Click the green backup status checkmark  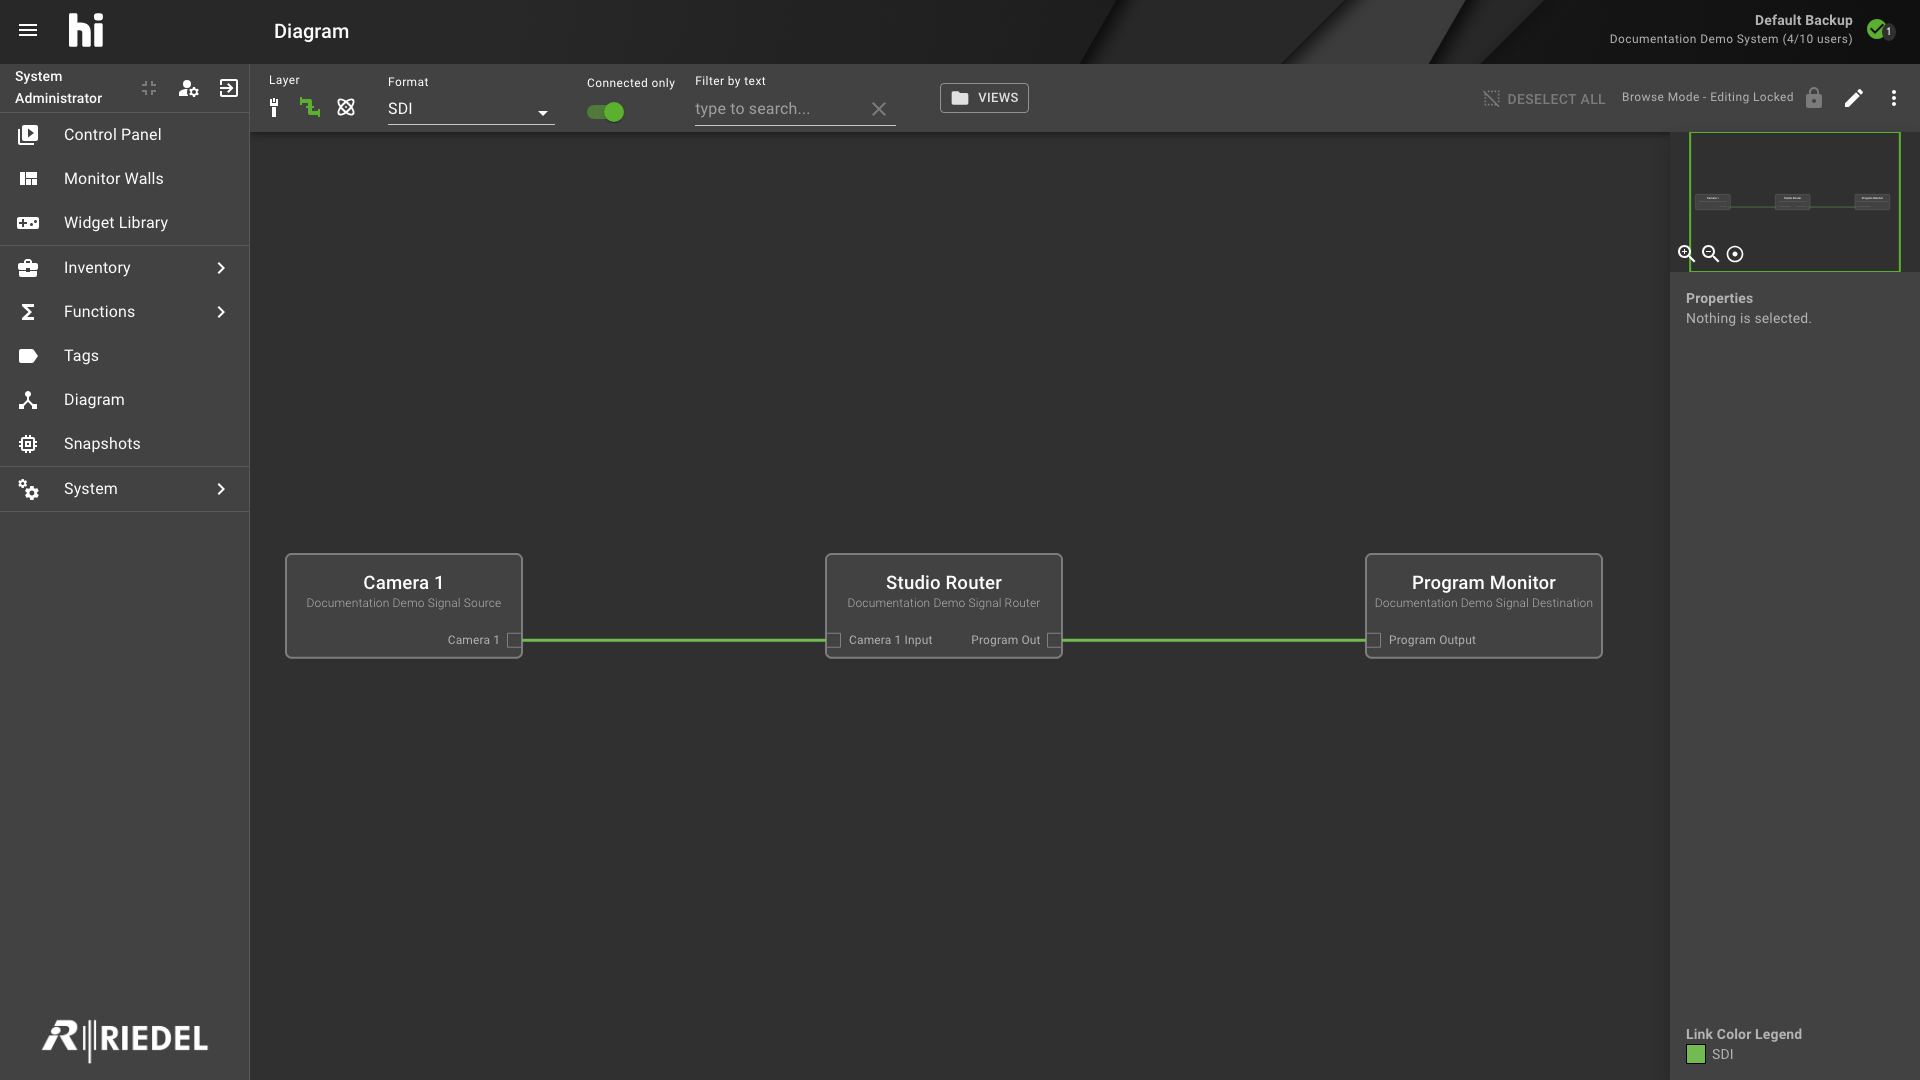tap(1877, 29)
